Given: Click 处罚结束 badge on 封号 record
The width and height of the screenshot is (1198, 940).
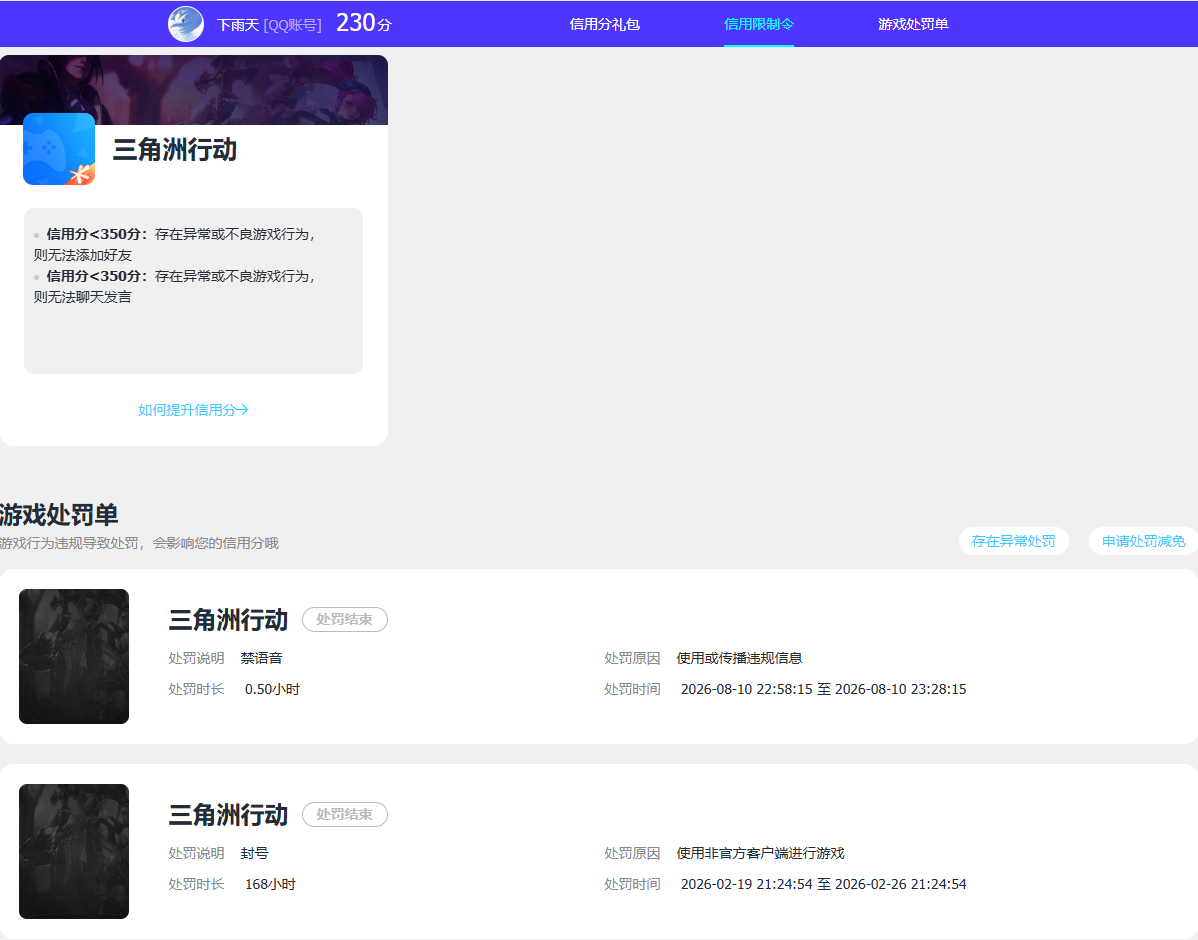Looking at the screenshot, I should (x=345, y=815).
